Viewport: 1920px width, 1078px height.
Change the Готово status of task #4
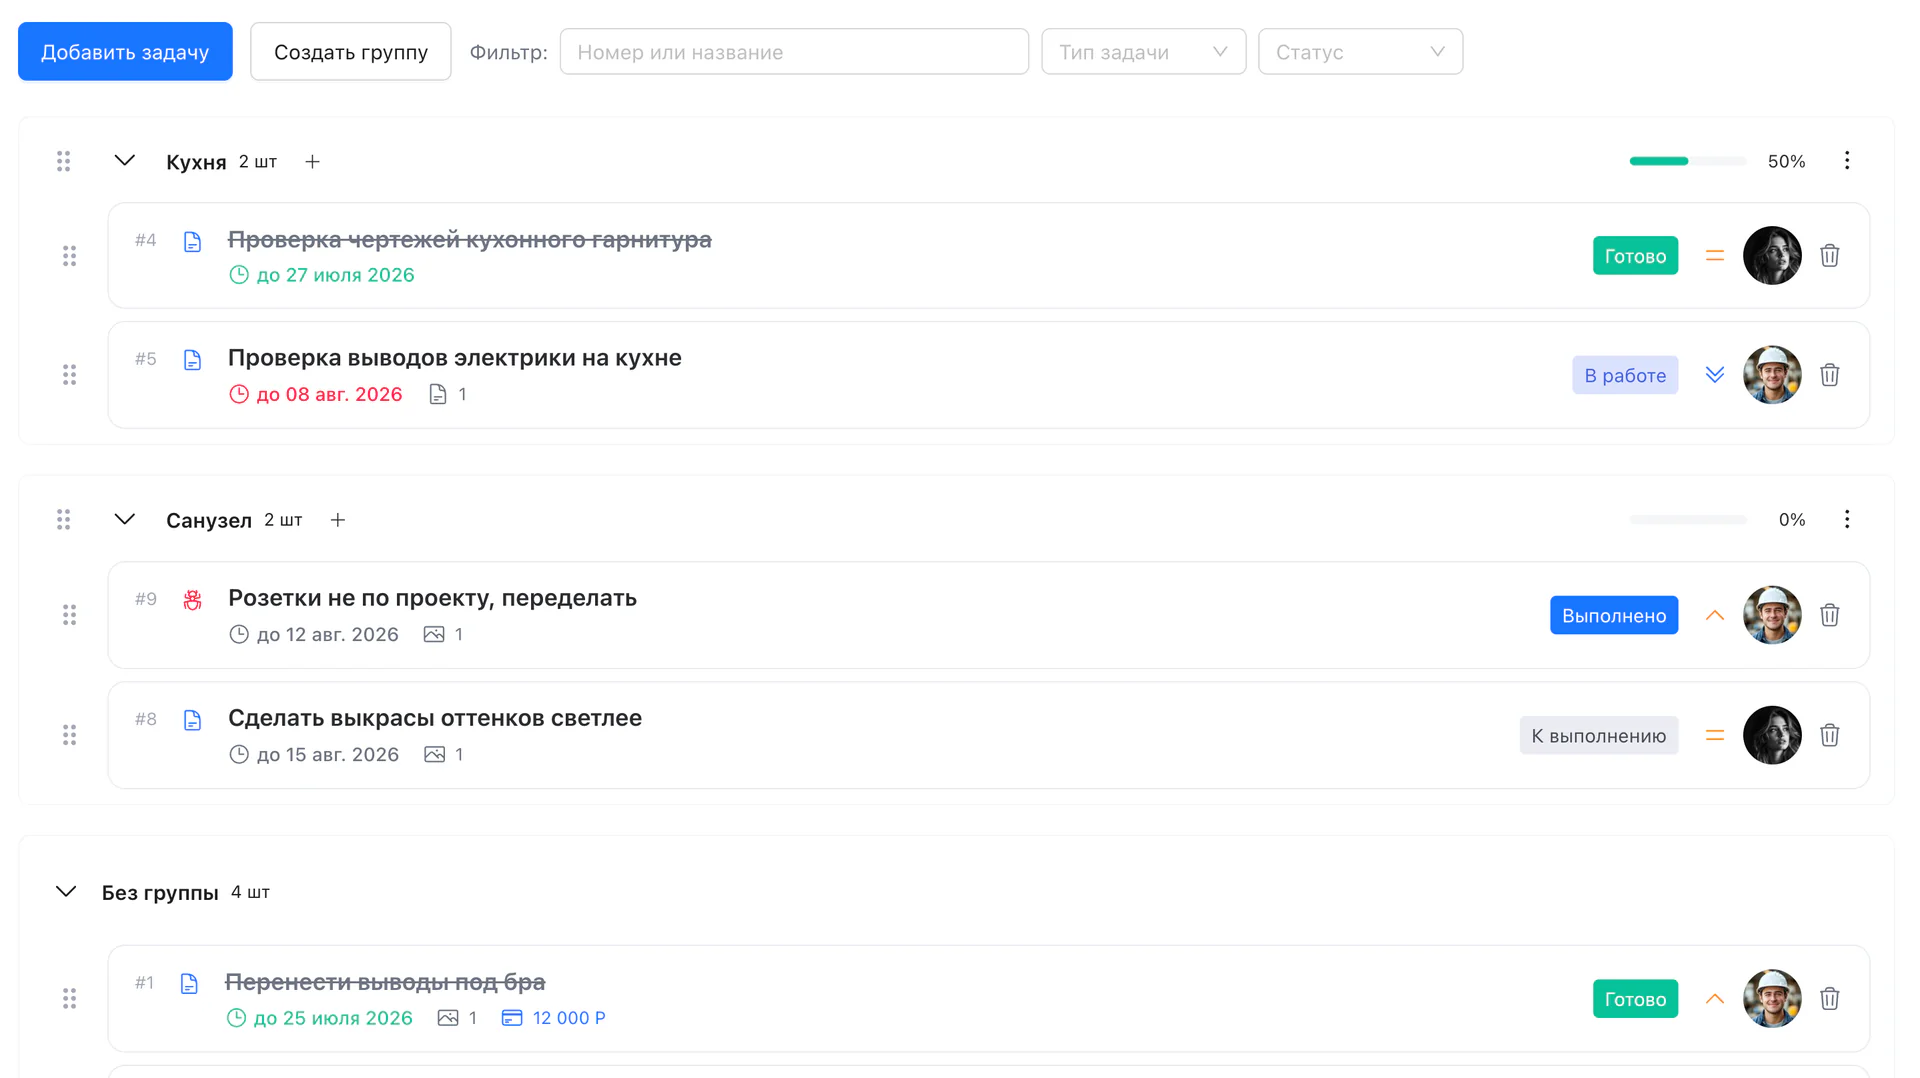point(1636,256)
